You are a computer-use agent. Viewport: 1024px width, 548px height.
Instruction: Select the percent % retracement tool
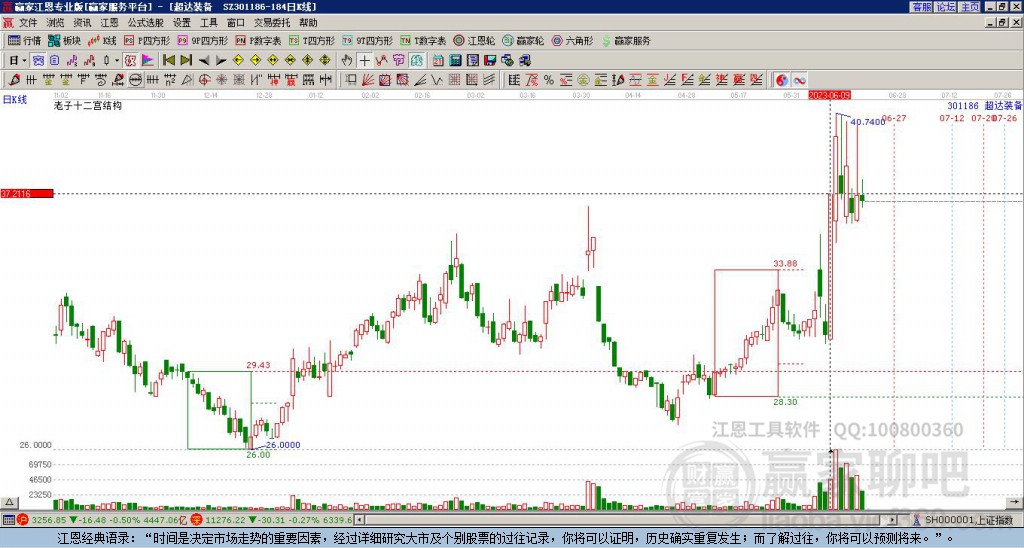click(549, 80)
